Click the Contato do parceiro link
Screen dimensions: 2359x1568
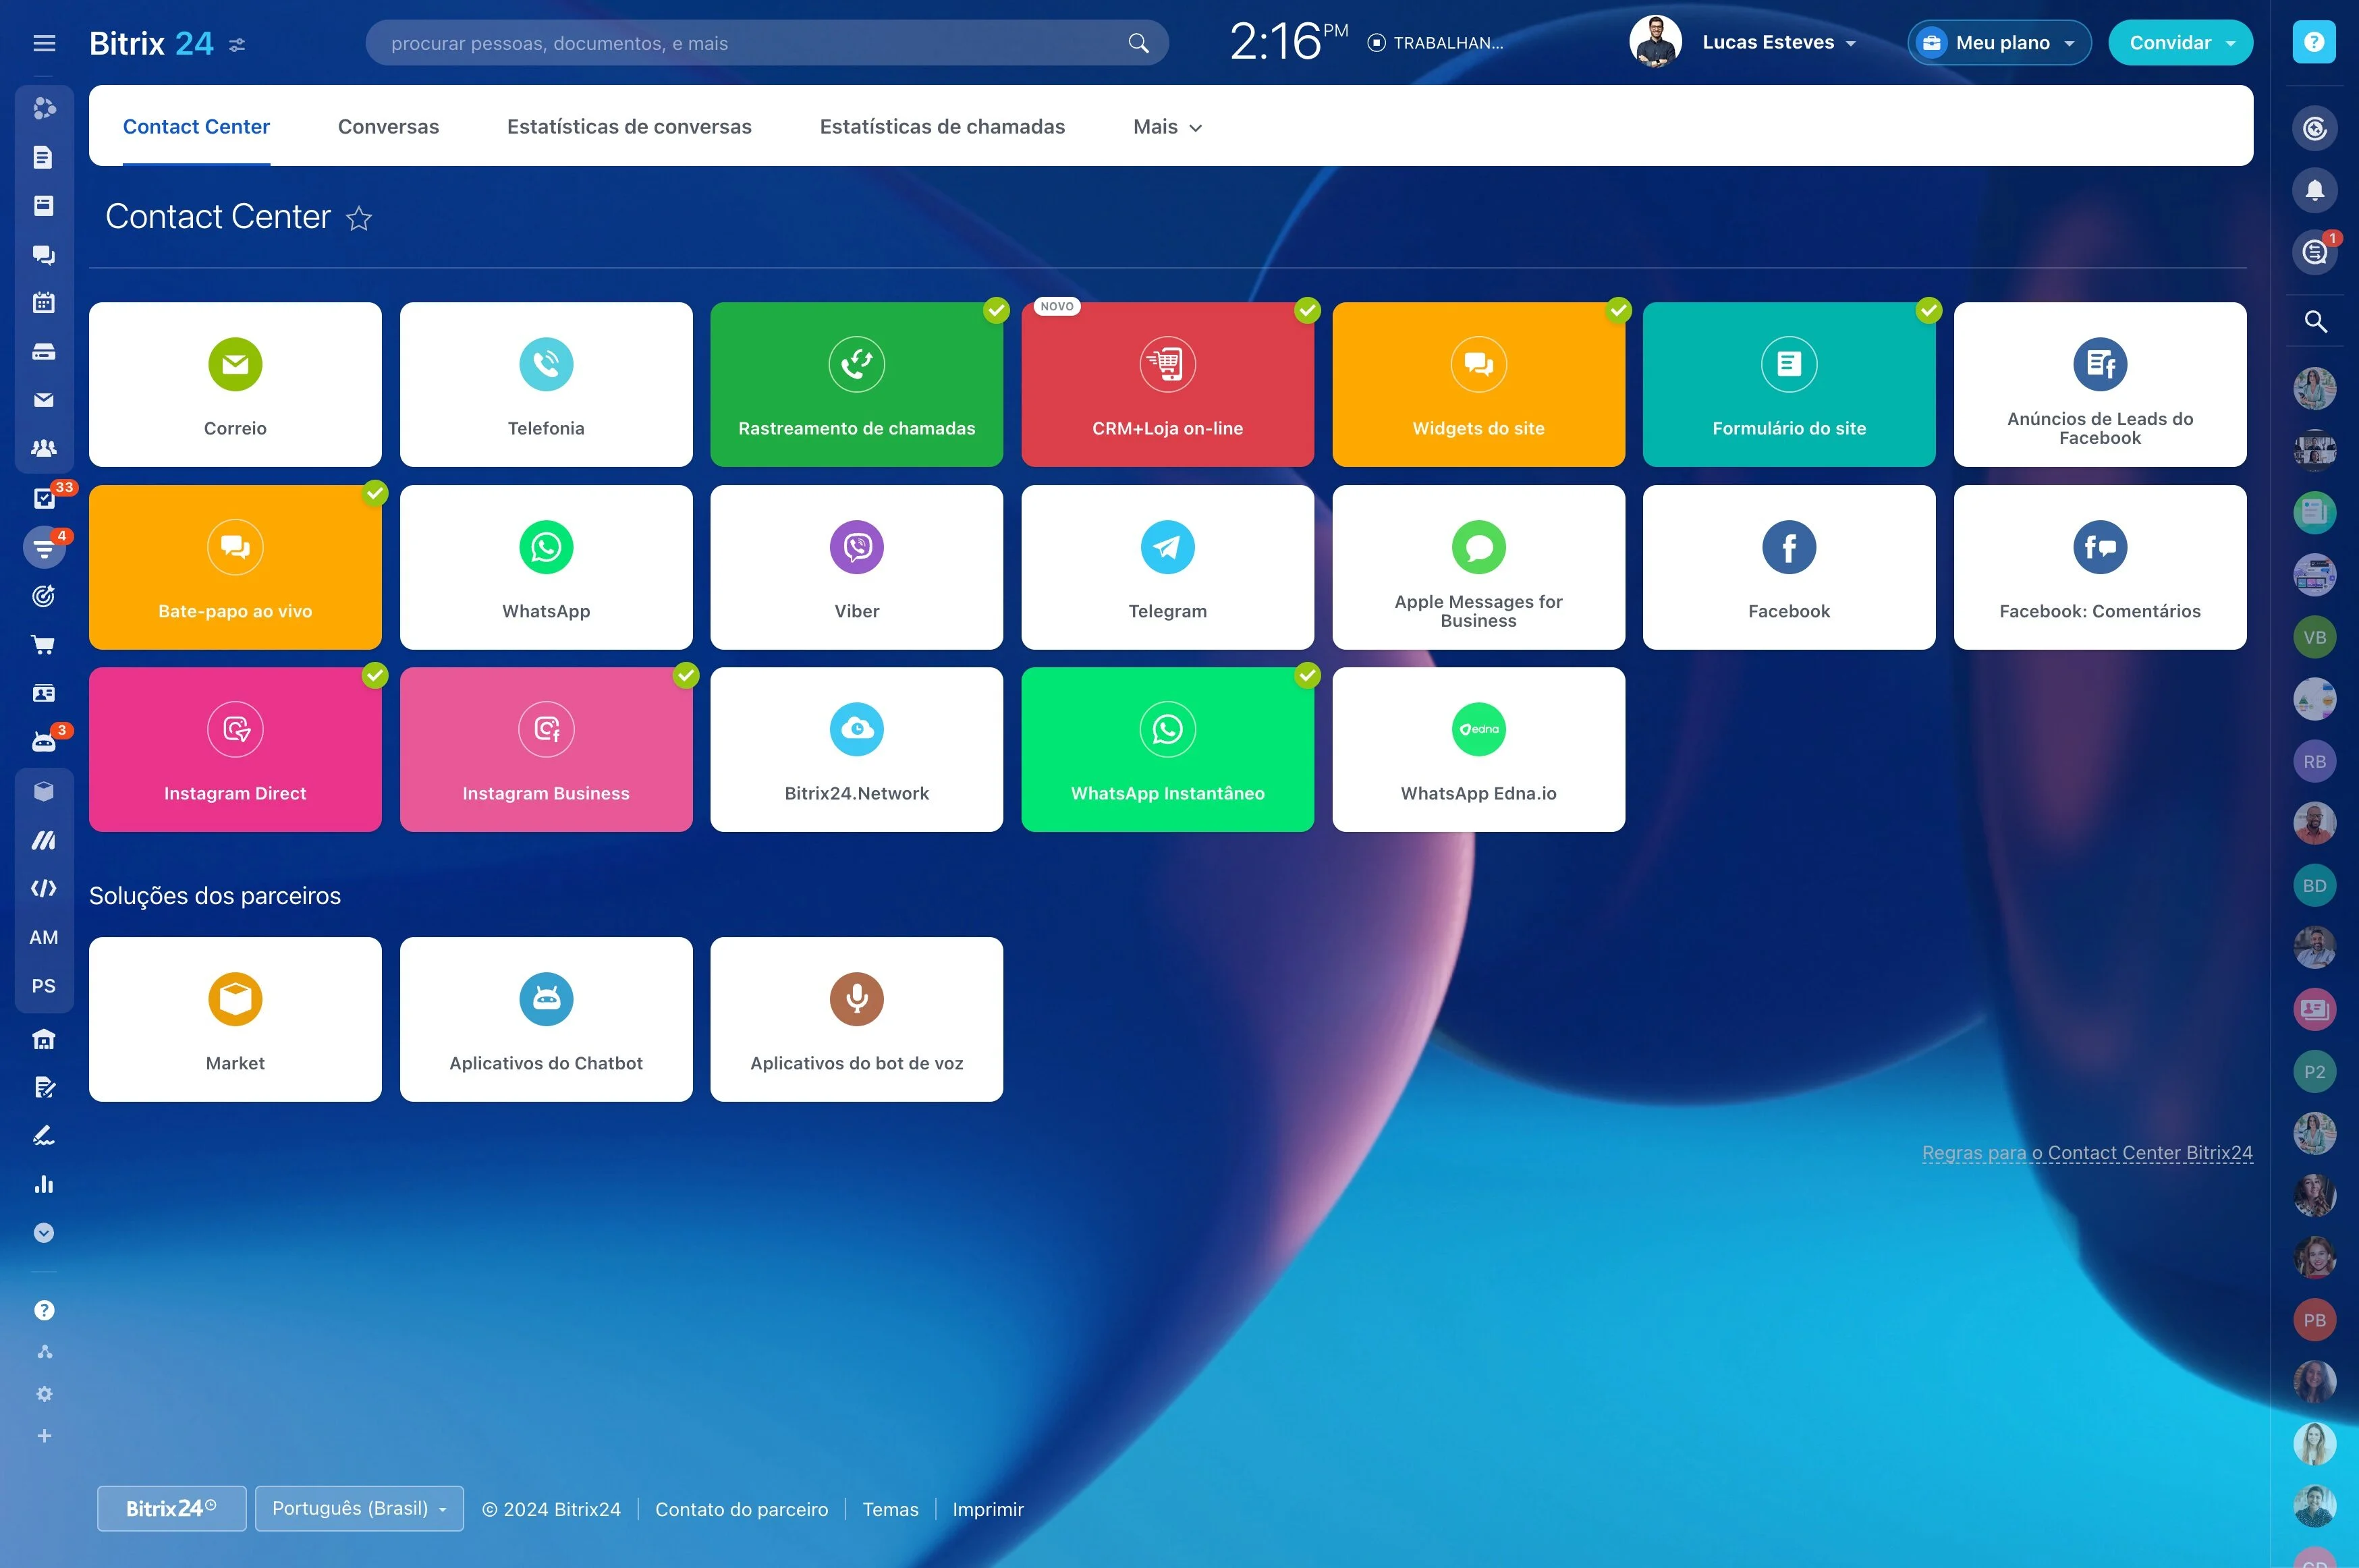[x=741, y=1509]
